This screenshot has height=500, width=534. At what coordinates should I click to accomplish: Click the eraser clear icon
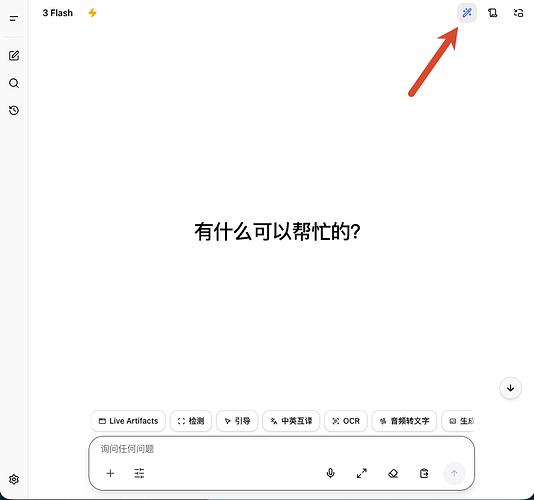tap(393, 473)
